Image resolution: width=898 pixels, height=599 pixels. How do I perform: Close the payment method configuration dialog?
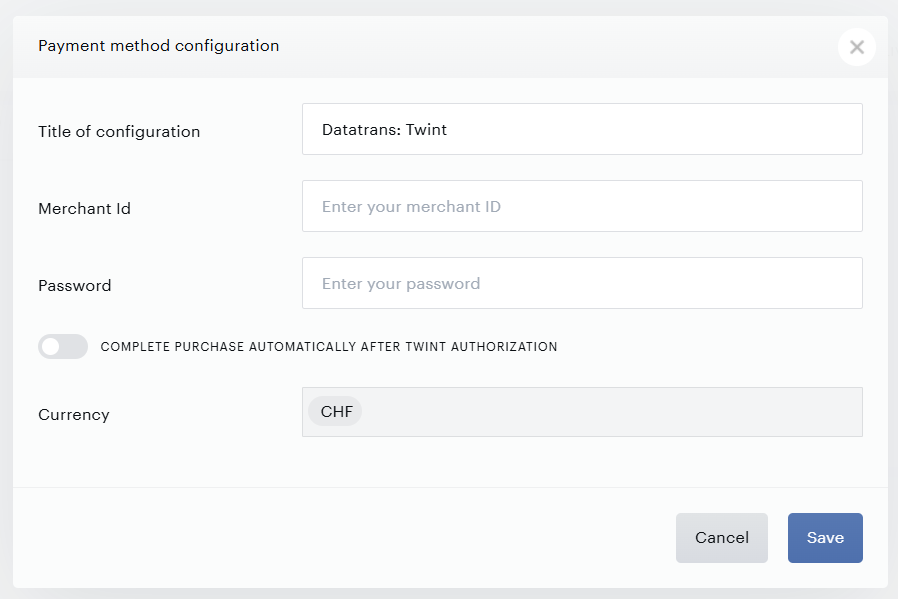(856, 47)
